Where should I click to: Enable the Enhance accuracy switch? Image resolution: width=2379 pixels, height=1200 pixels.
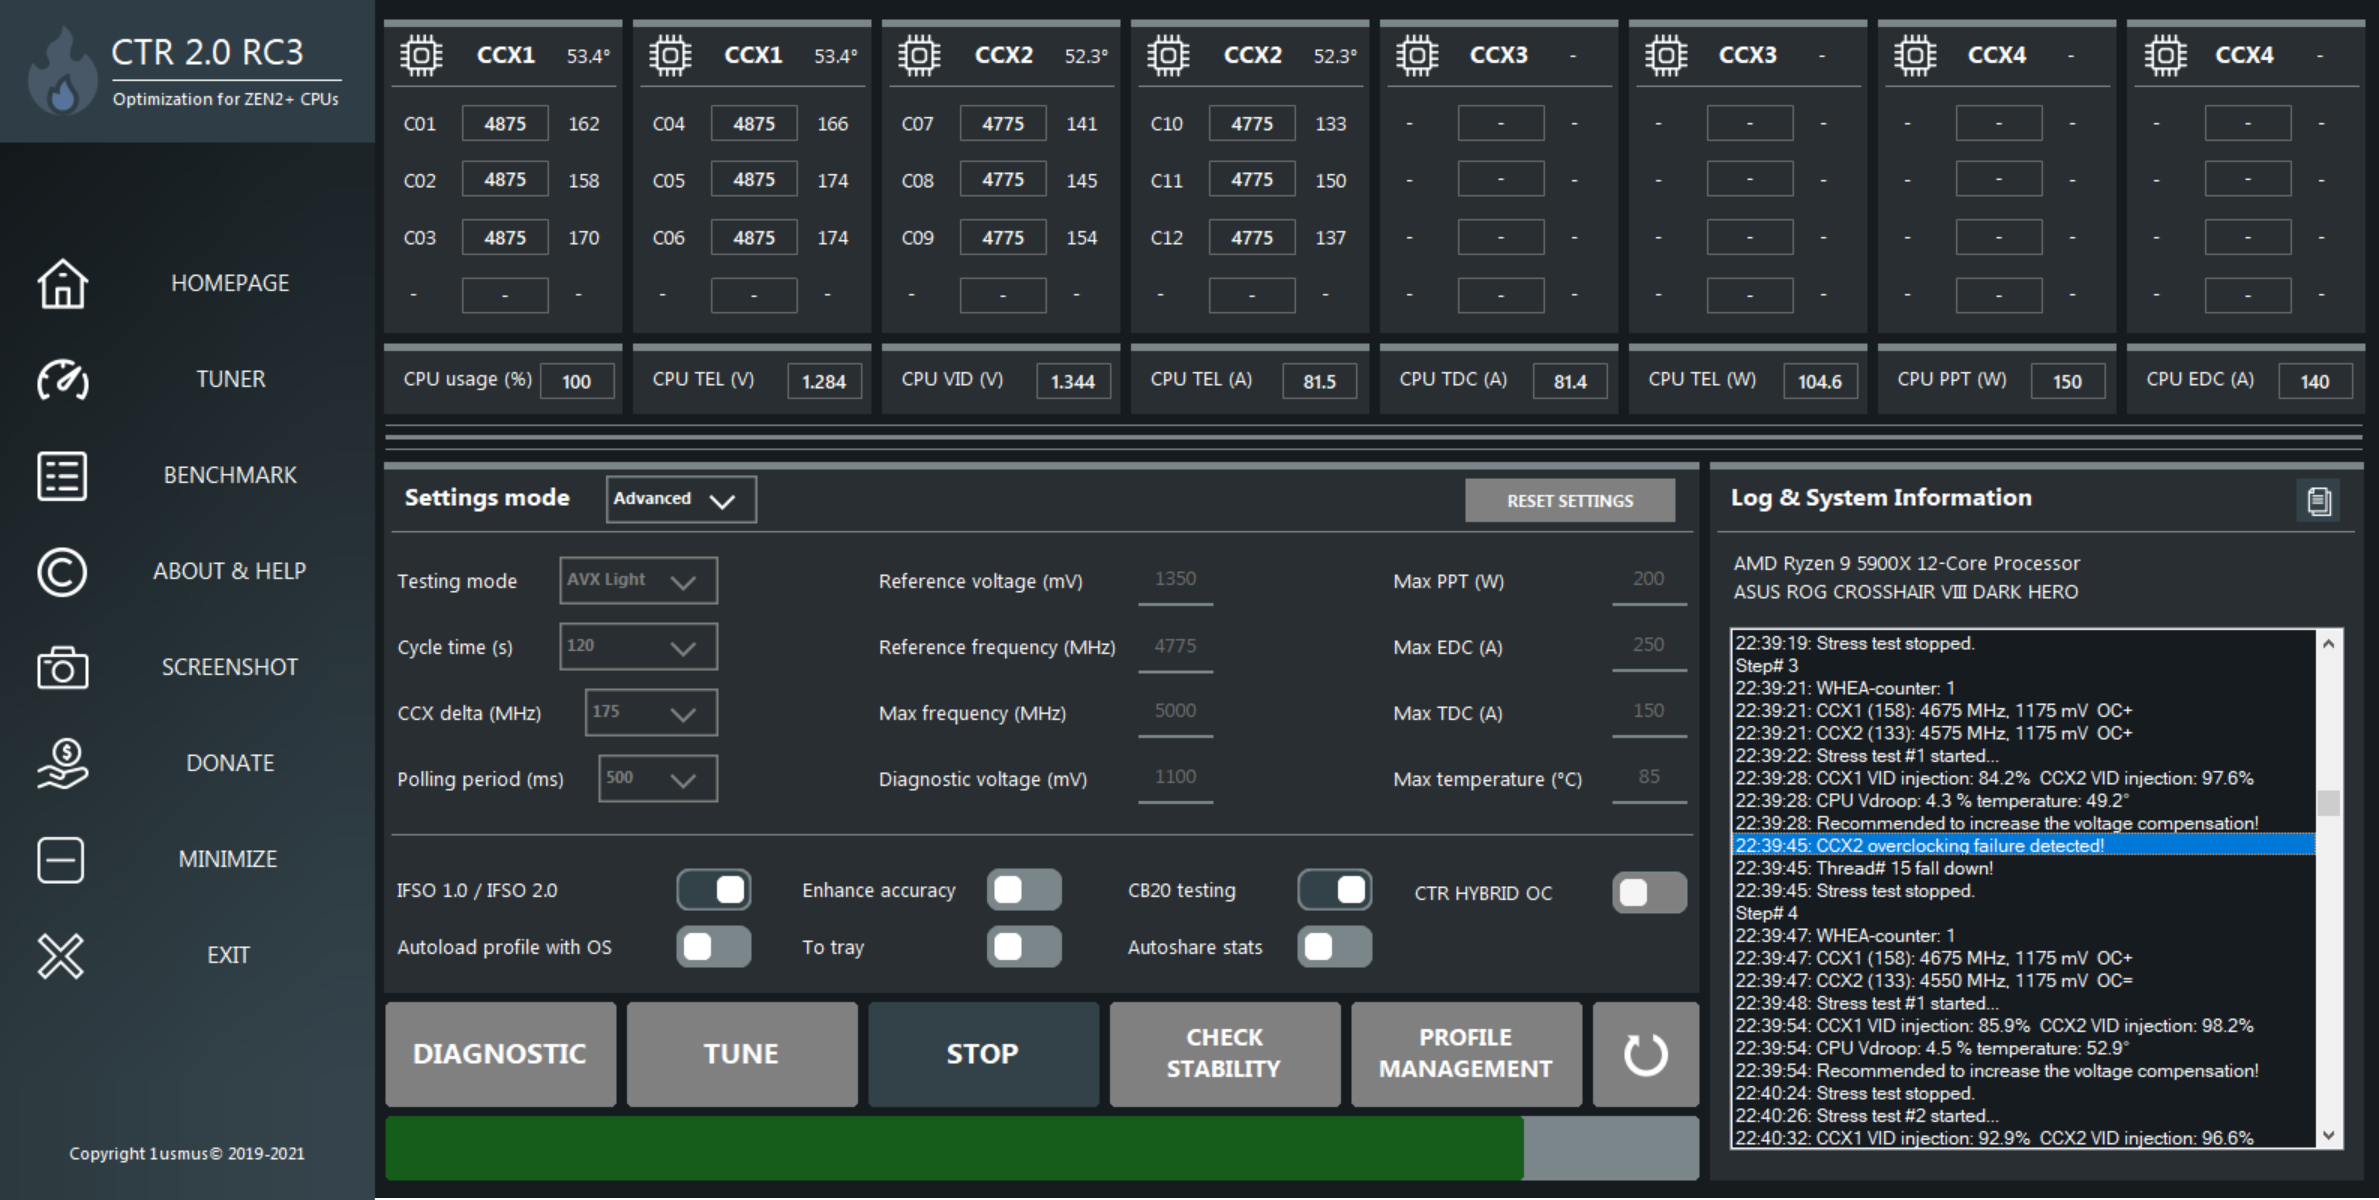click(1023, 890)
